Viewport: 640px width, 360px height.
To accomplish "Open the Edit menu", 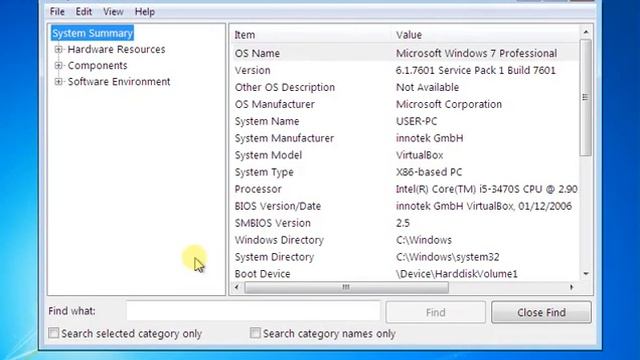I will tap(84, 12).
